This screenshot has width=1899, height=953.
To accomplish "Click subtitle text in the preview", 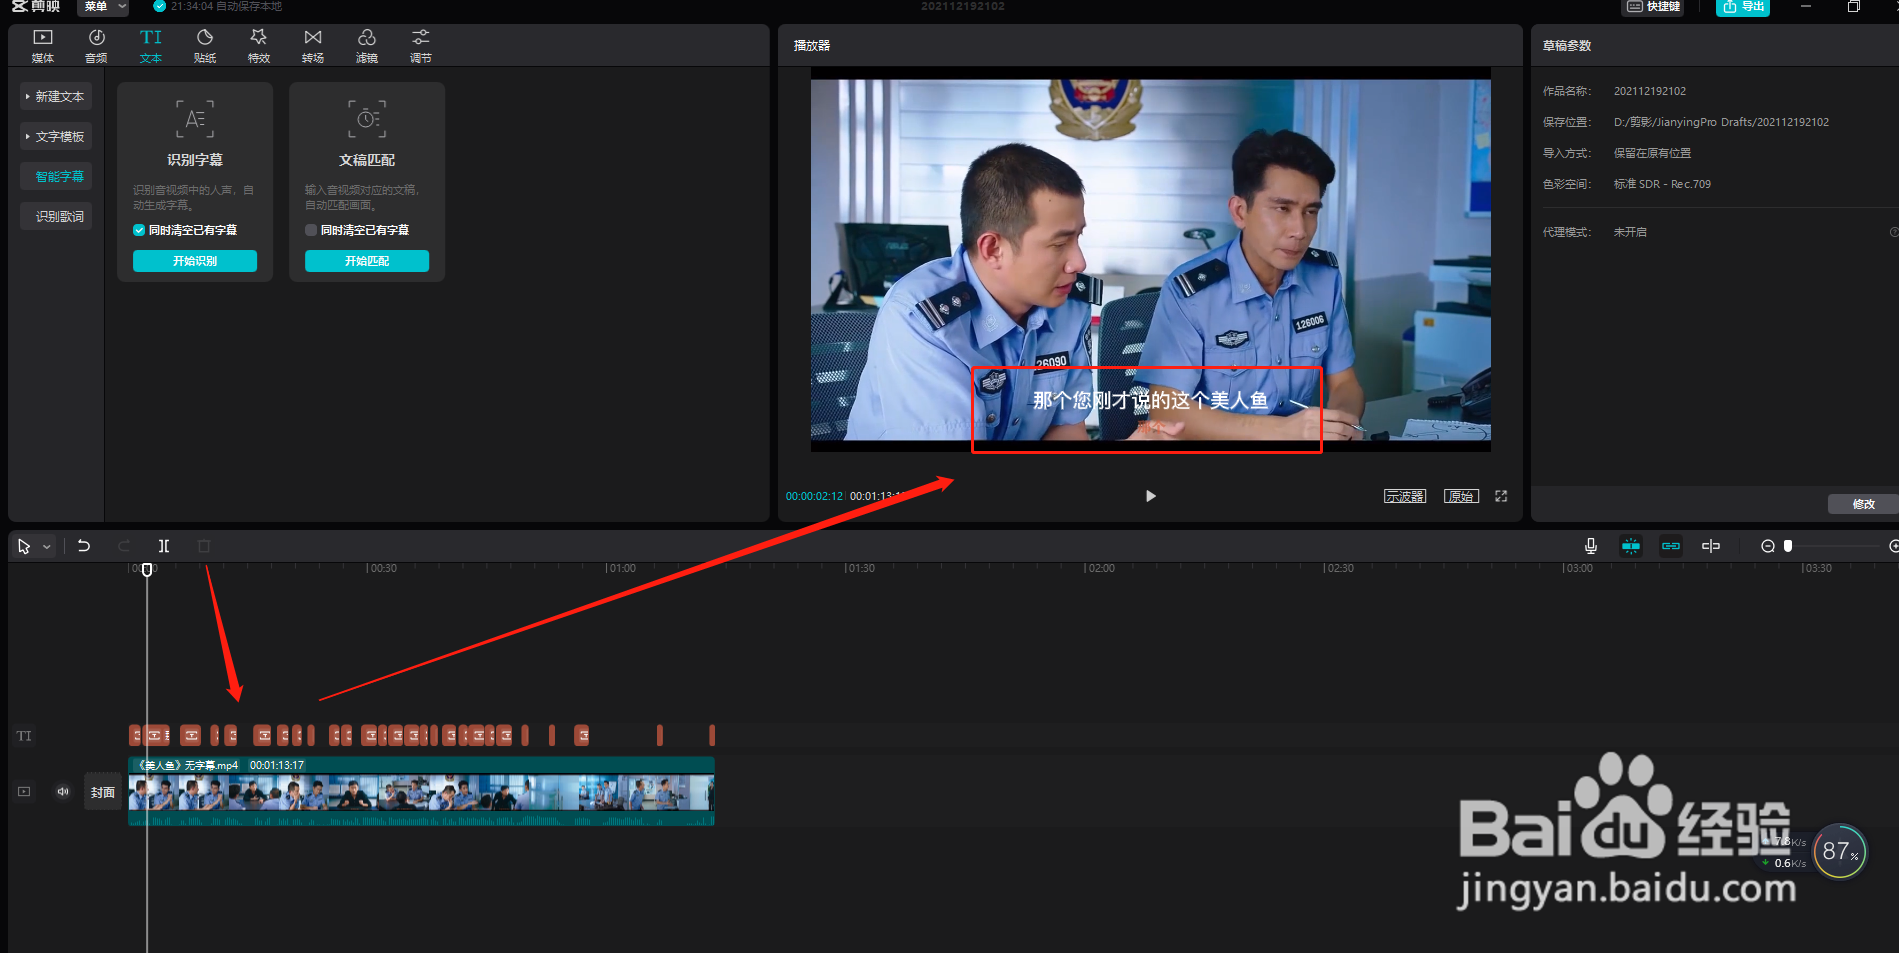I will tap(1150, 401).
